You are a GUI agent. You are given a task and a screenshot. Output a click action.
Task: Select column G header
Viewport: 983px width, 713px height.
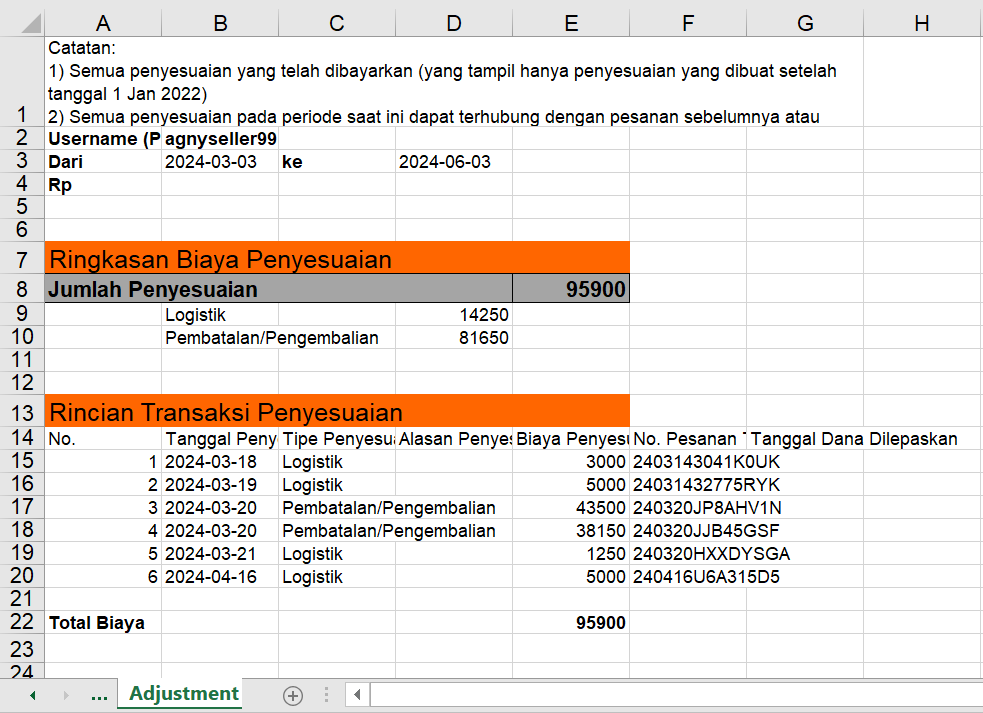tap(805, 24)
